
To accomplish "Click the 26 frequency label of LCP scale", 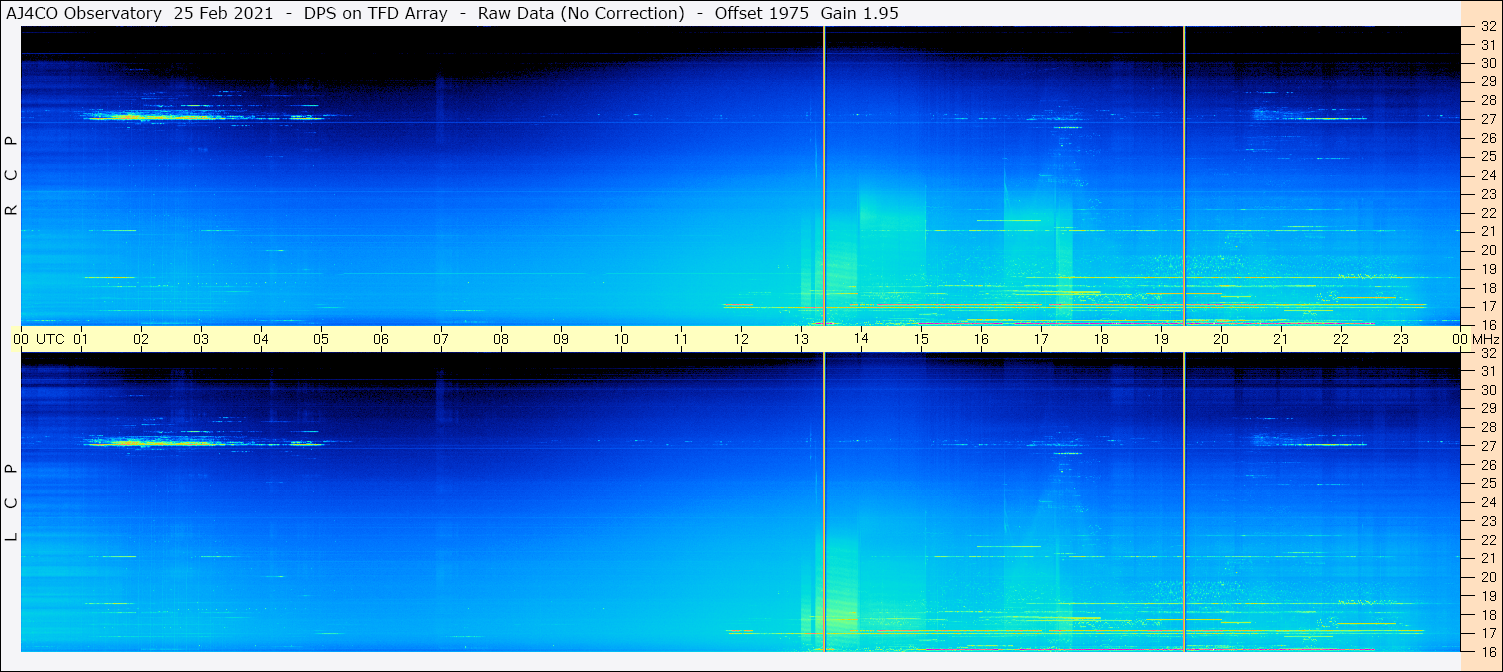I will click(x=1488, y=464).
